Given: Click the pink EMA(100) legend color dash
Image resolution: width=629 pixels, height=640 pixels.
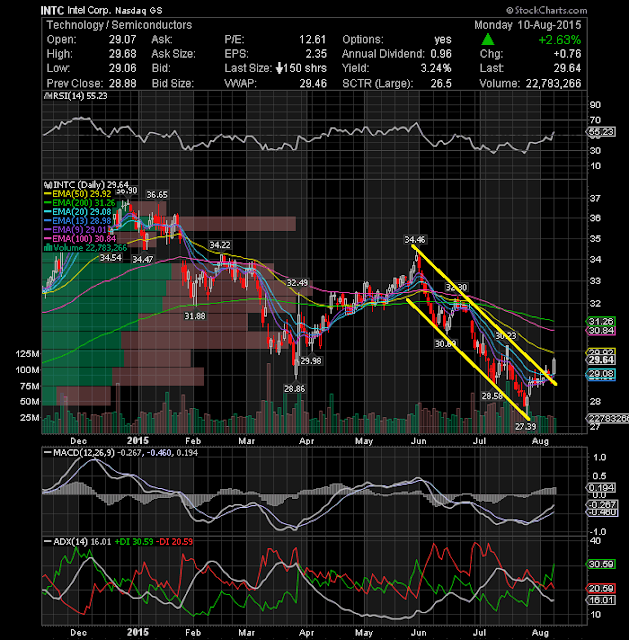Looking at the screenshot, I should tap(47, 239).
